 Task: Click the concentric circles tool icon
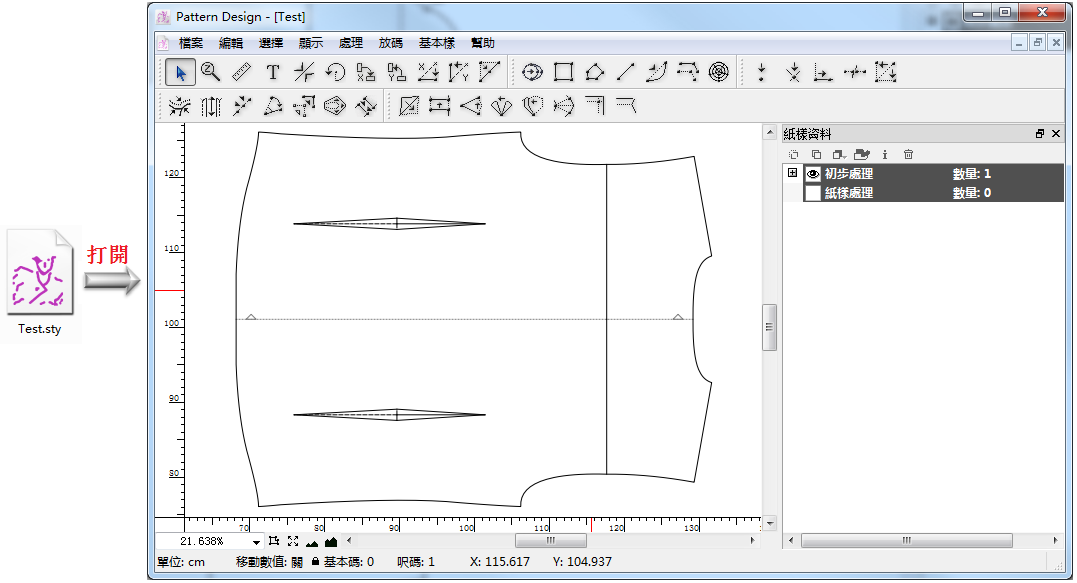click(718, 72)
